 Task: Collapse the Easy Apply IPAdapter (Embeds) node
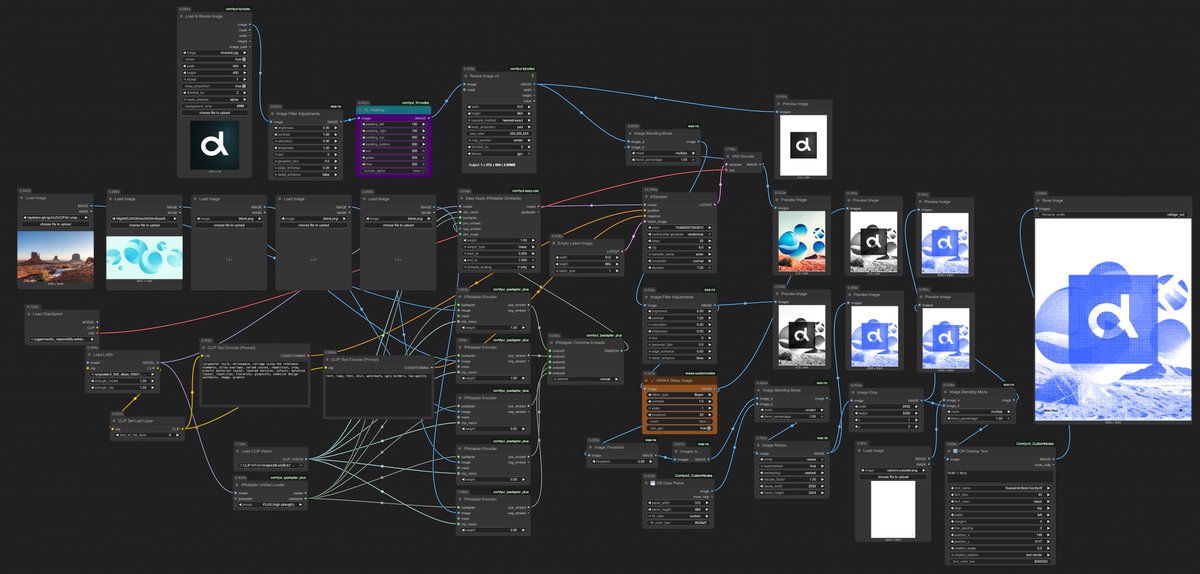pyautogui.click(x=462, y=198)
